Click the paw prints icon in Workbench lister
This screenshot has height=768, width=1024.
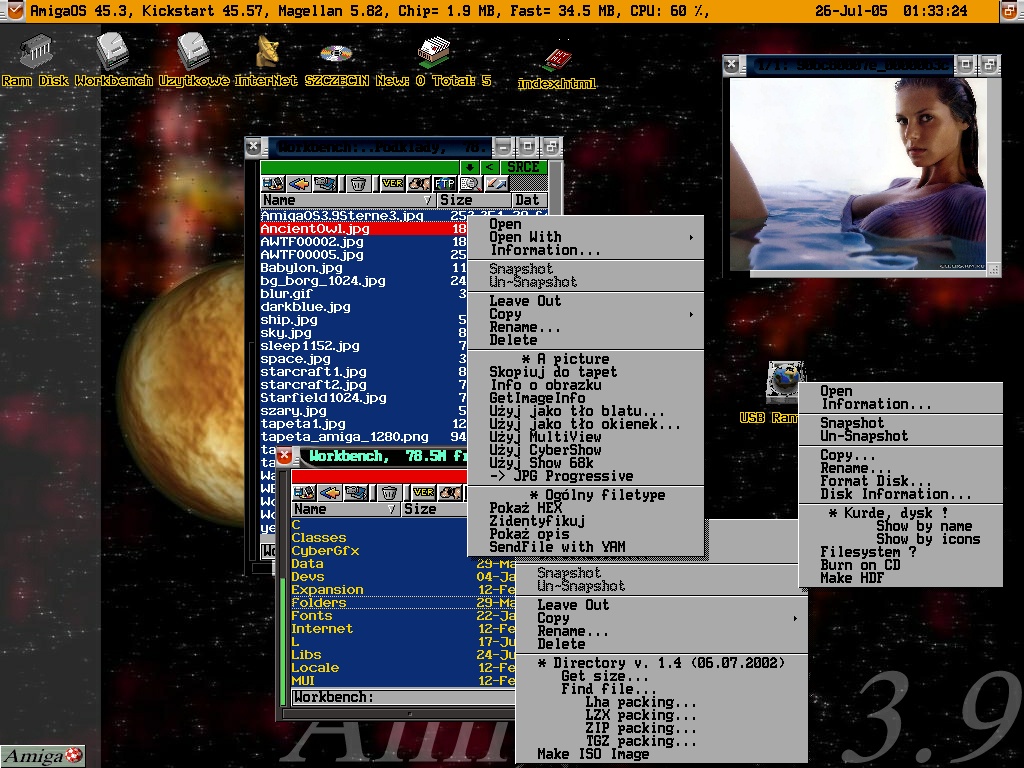(450, 492)
